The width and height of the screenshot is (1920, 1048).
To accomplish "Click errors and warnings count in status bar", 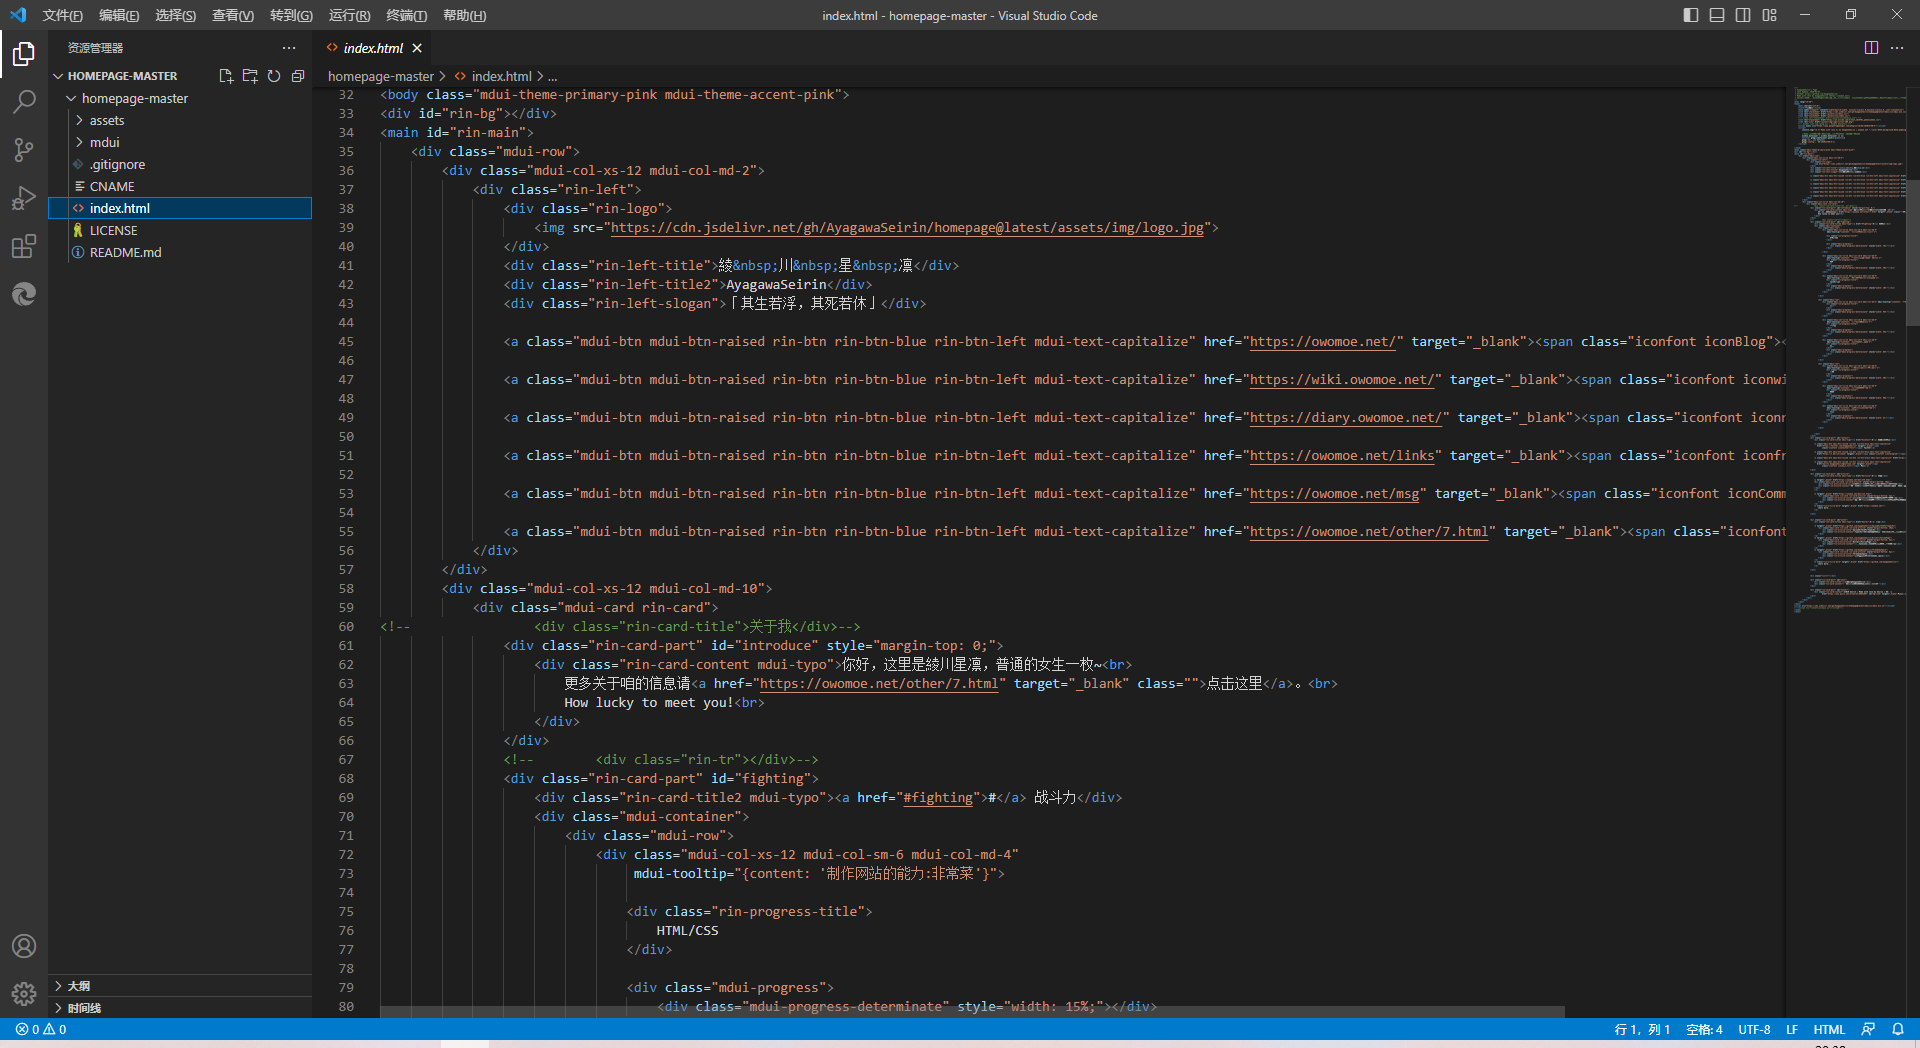I will 41,1029.
